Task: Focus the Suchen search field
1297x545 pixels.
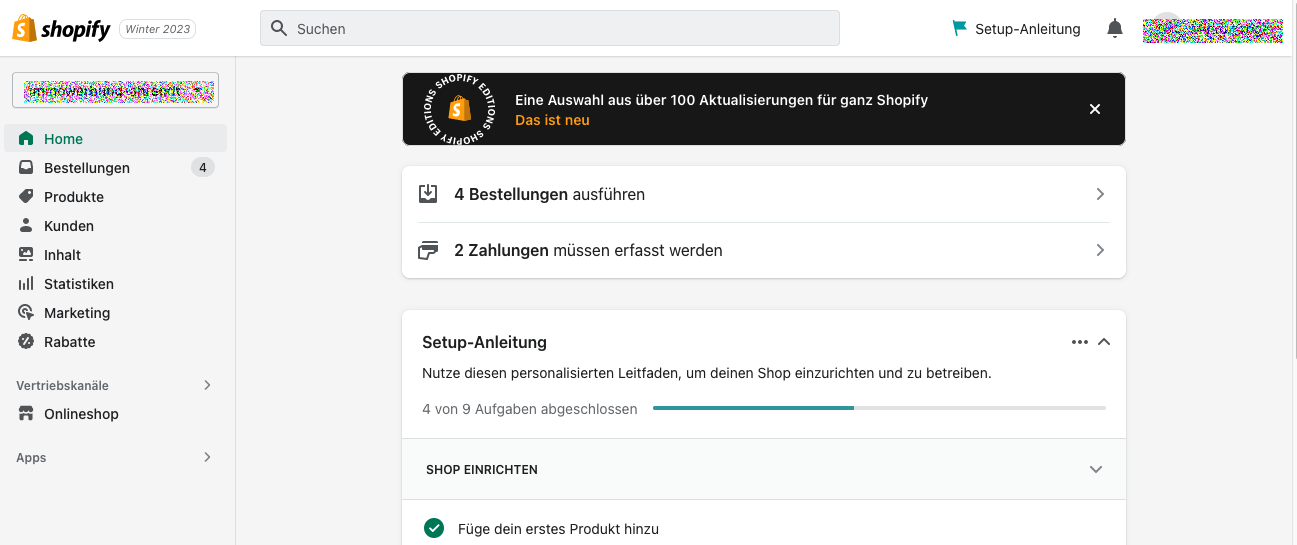Action: (549, 28)
